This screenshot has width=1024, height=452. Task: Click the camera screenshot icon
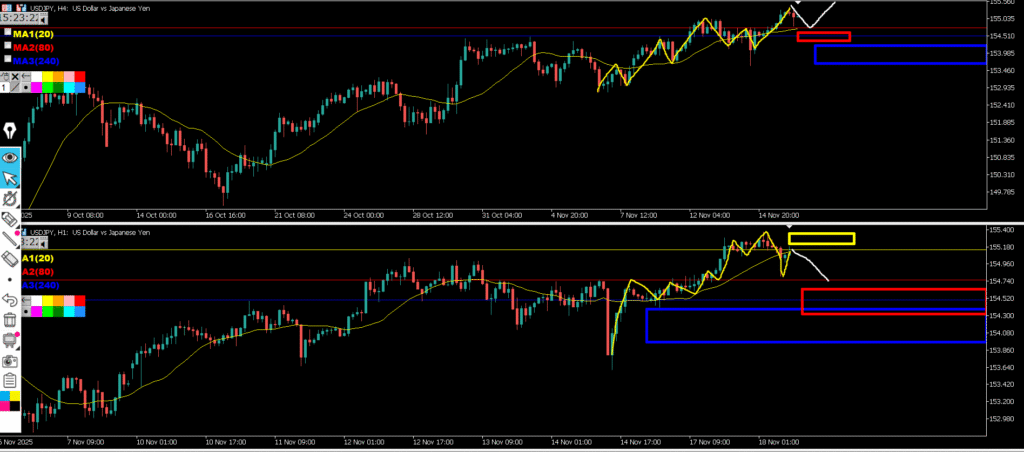point(11,360)
